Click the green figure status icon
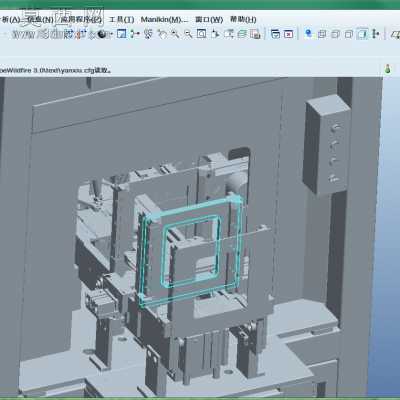 pos(387,69)
